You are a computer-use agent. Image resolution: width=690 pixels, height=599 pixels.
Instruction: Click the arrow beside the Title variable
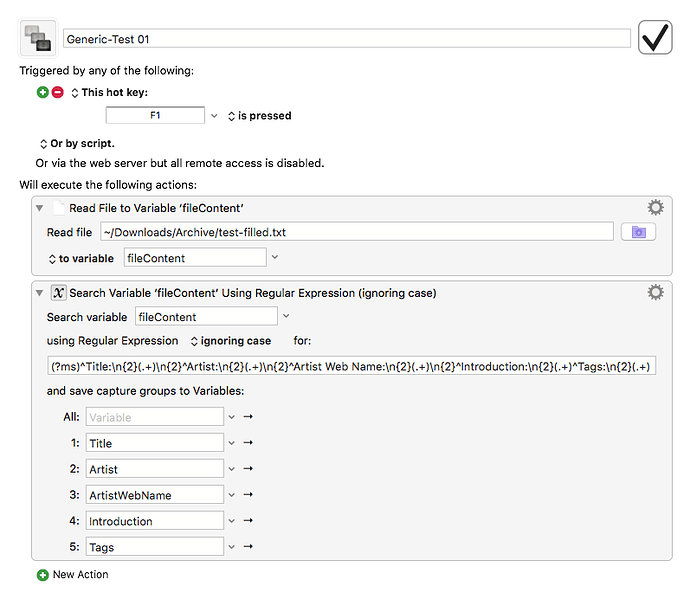click(x=248, y=443)
